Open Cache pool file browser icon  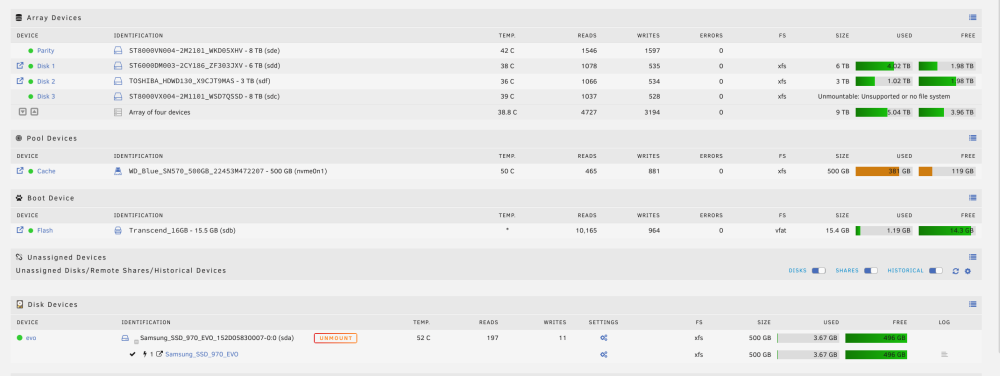tap(20, 171)
